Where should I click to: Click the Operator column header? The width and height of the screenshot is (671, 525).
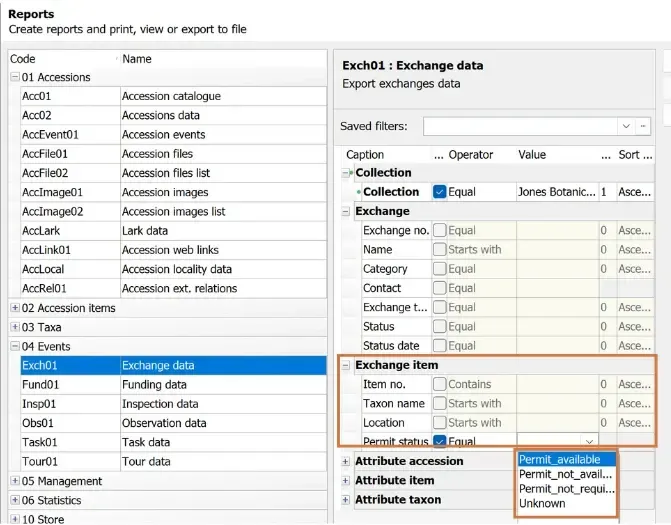[471, 155]
